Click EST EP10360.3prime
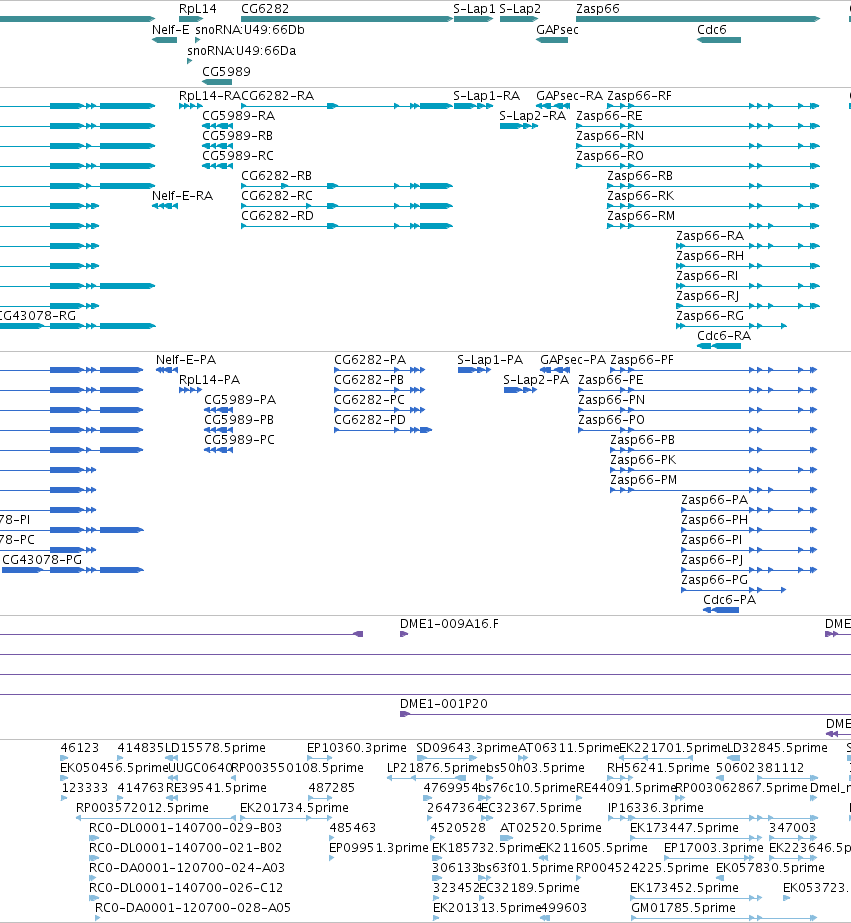Screen dimensions: 851x923 click(357, 748)
